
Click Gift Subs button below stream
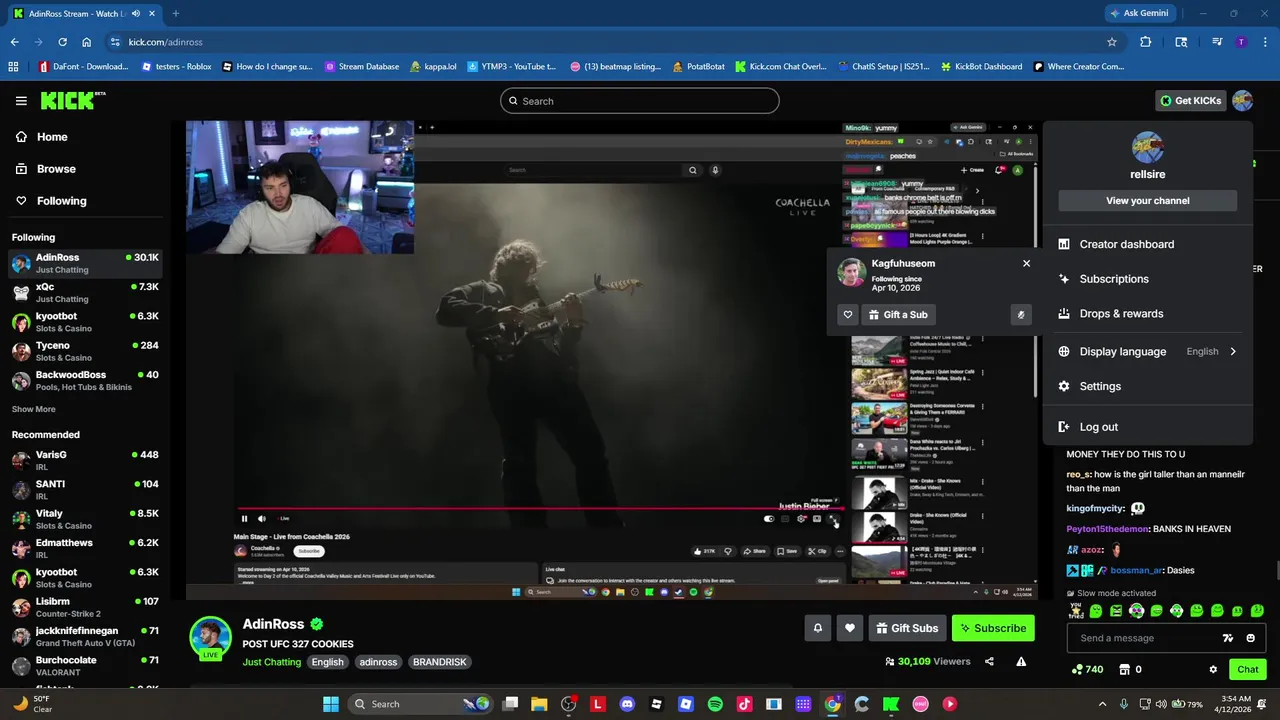907,628
